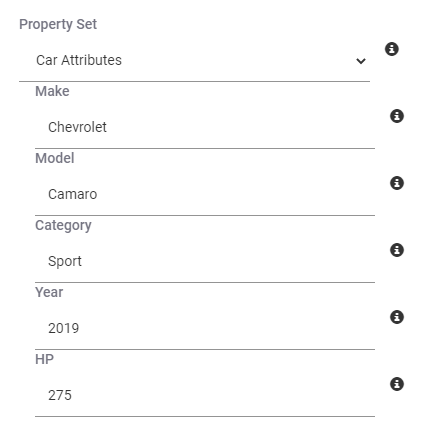Click empty area right of Car Attributes text
The image size is (446, 438).
[x=237, y=61]
